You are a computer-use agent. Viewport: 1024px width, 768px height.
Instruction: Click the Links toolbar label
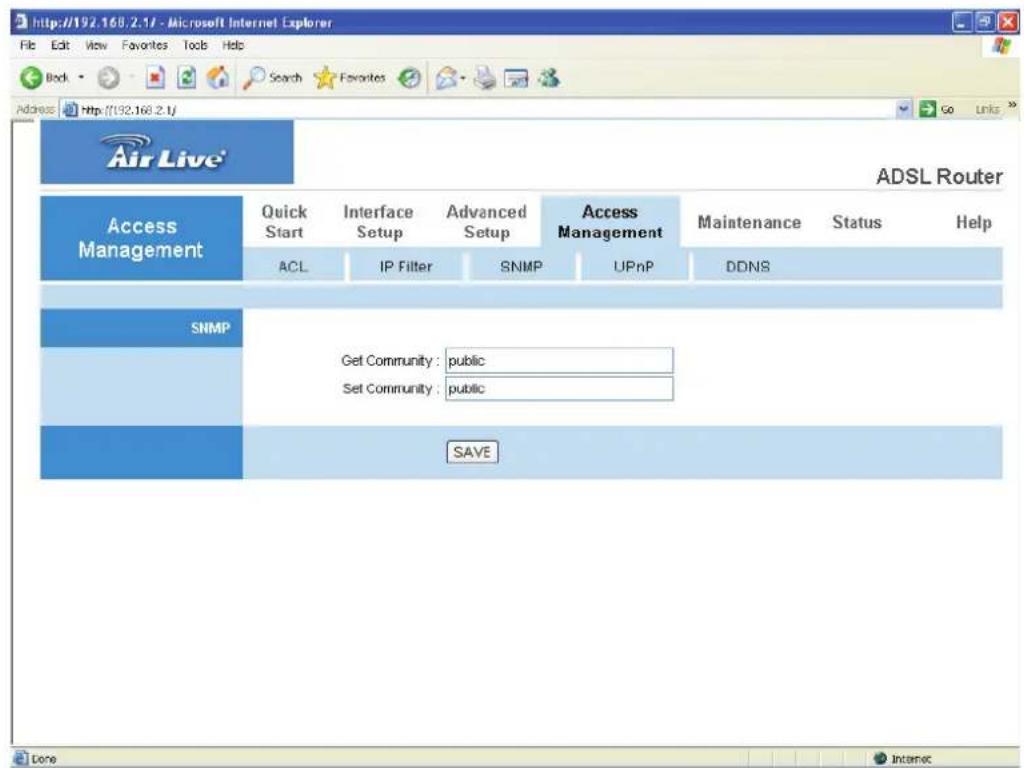click(987, 110)
